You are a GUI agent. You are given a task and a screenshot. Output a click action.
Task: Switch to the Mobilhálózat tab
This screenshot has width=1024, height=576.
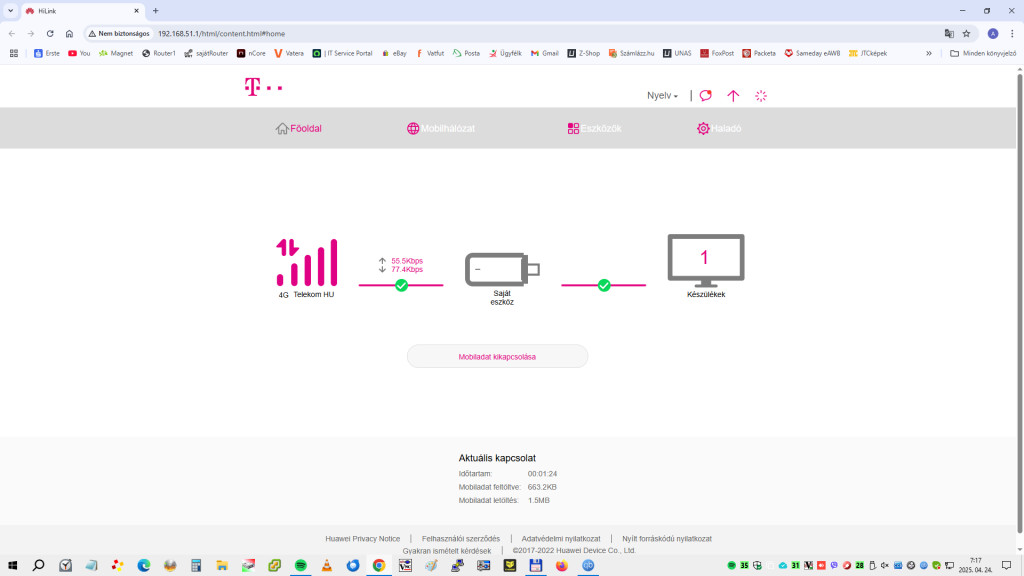point(441,129)
